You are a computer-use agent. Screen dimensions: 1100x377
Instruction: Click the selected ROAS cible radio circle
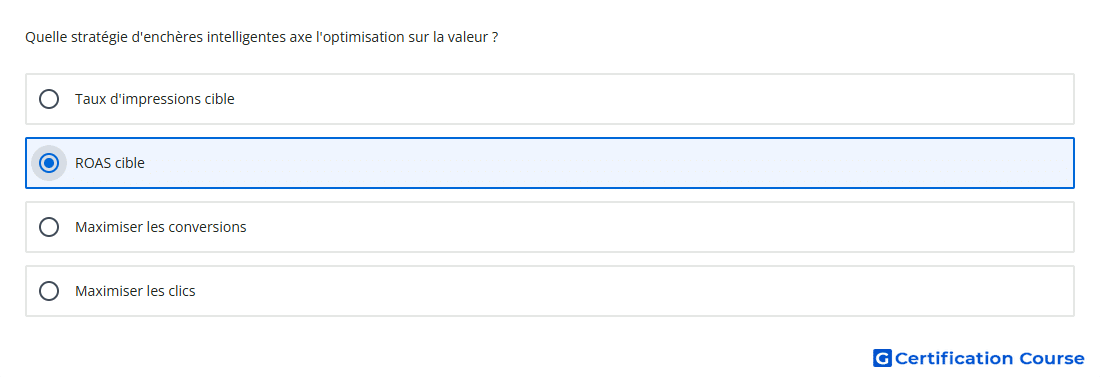[x=49, y=163]
